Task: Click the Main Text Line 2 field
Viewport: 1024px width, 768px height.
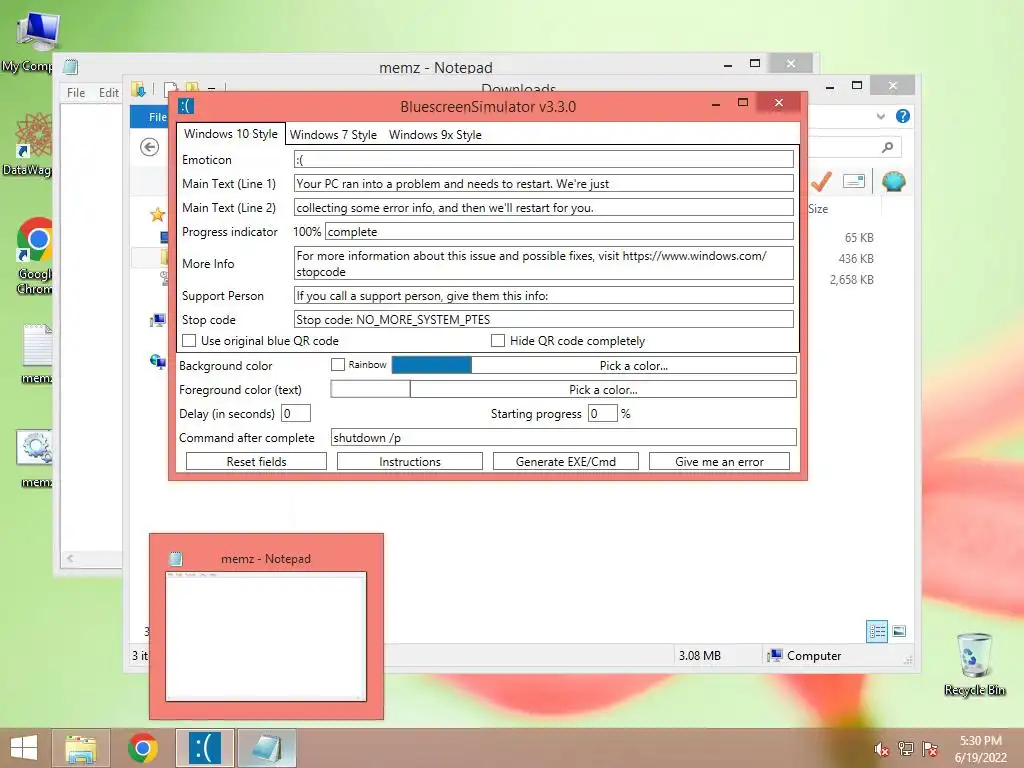Action: pyautogui.click(x=543, y=208)
